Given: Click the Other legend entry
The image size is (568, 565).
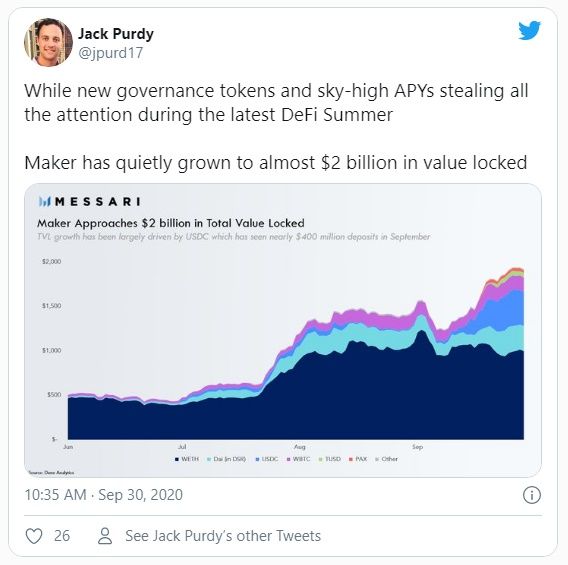Looking at the screenshot, I should [387, 459].
